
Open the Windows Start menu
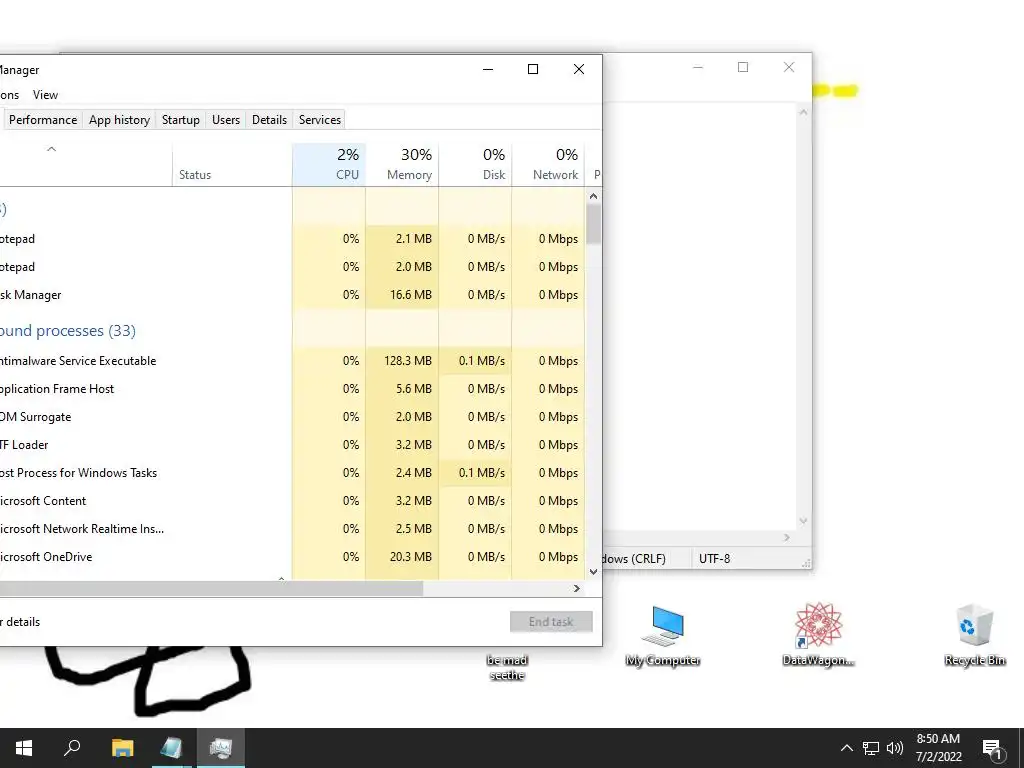pos(24,748)
